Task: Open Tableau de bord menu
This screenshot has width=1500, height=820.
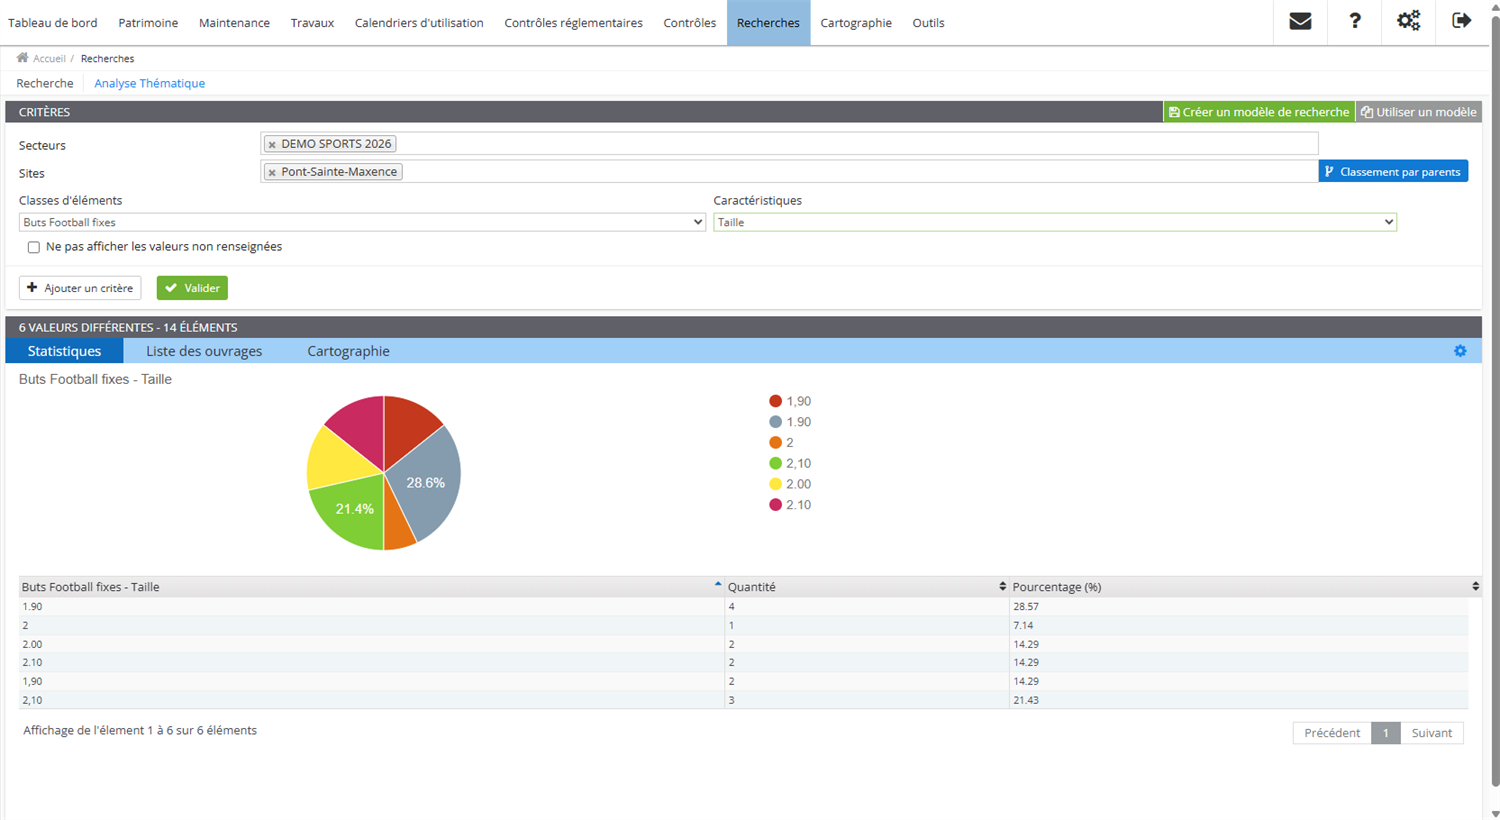Action: (53, 22)
